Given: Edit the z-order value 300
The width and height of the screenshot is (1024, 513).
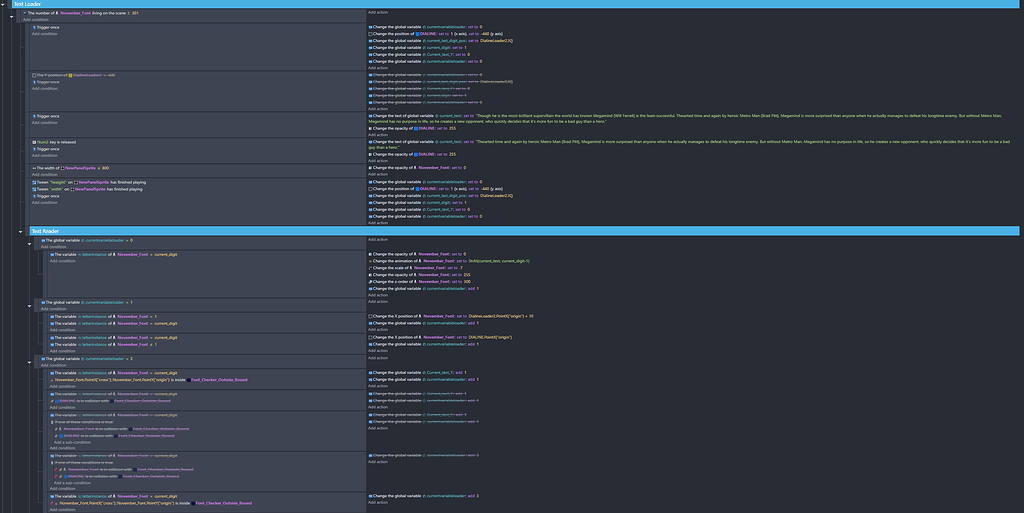Looking at the screenshot, I should tap(466, 281).
